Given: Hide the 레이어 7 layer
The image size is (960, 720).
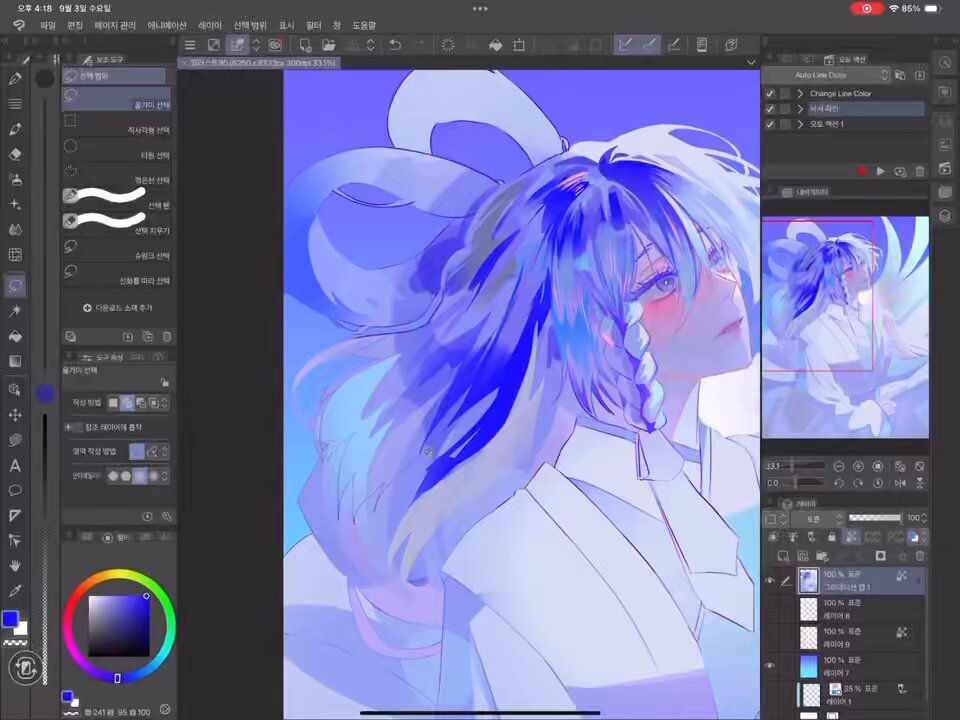Looking at the screenshot, I should pyautogui.click(x=770, y=666).
